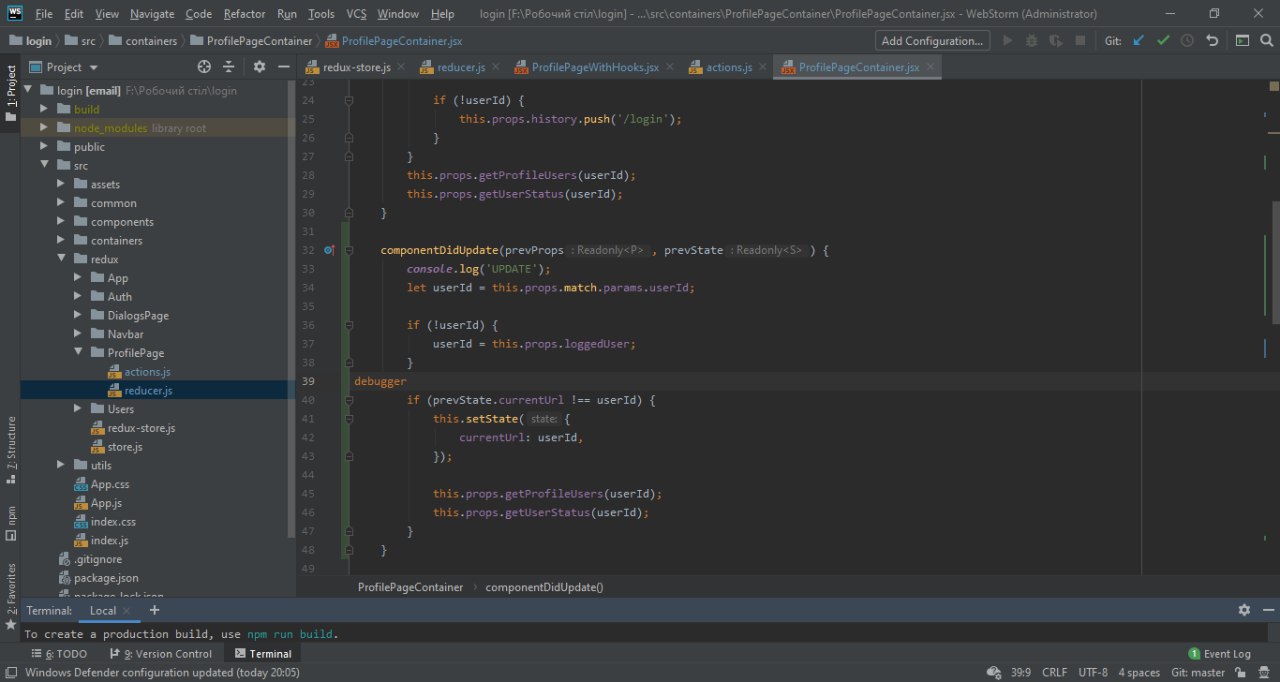Click Collapse All icon in Project panel
Viewport: 1280px width, 682px height.
coord(229,67)
